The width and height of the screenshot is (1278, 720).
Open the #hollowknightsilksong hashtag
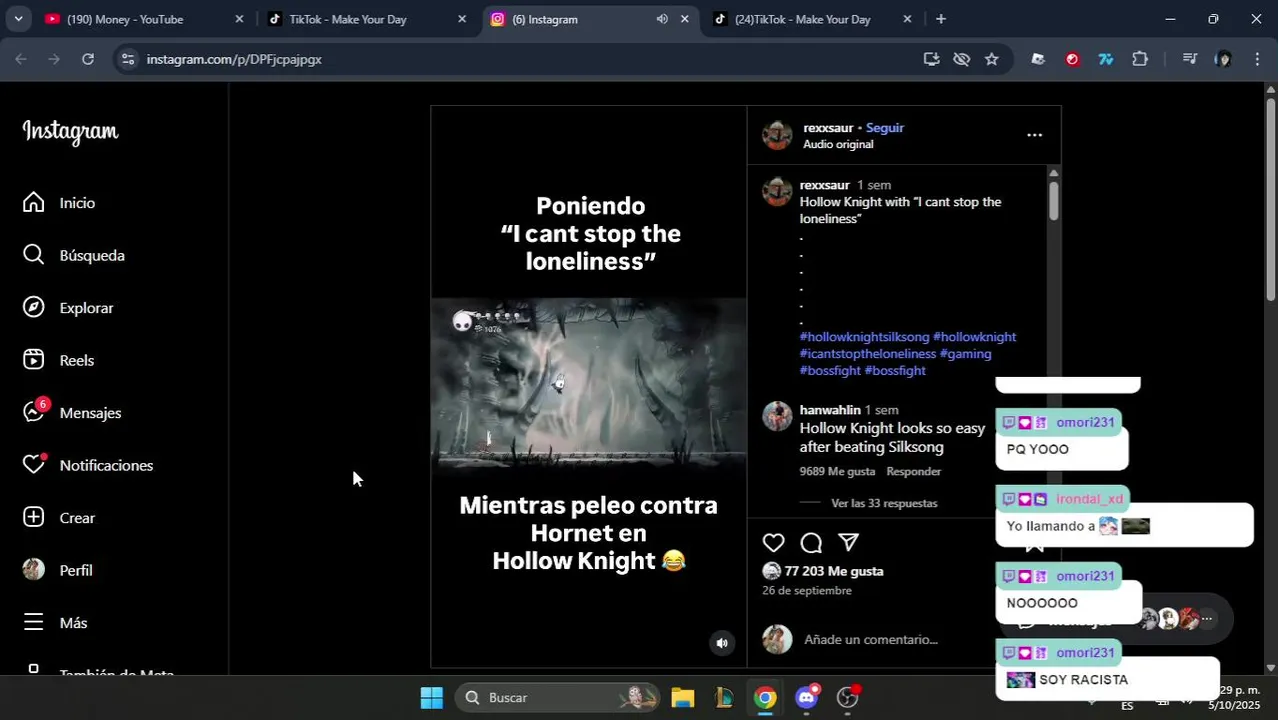[x=865, y=337]
